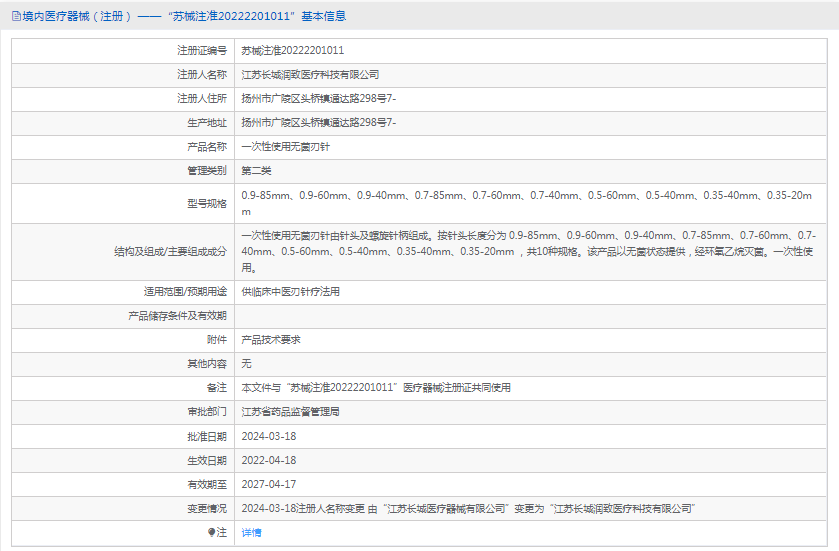This screenshot has height=551, width=839.
Task: Click the 批准日期 label cell
Action: pos(123,437)
